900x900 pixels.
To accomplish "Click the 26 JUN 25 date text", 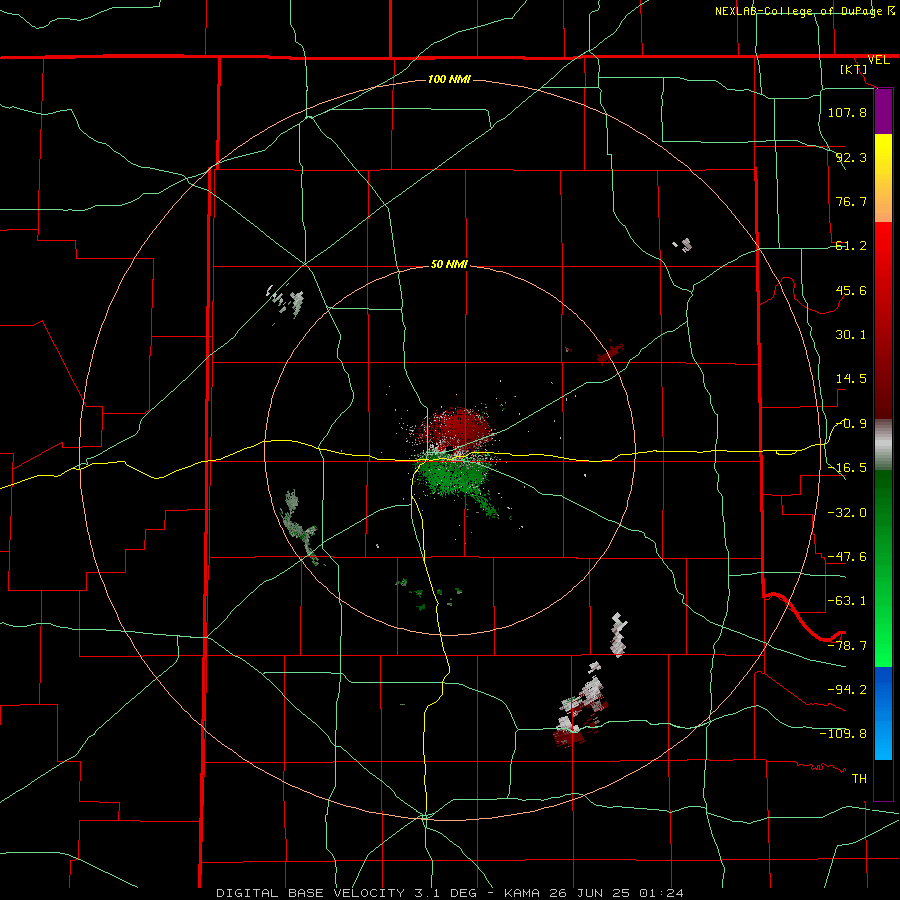I will coord(589,893).
